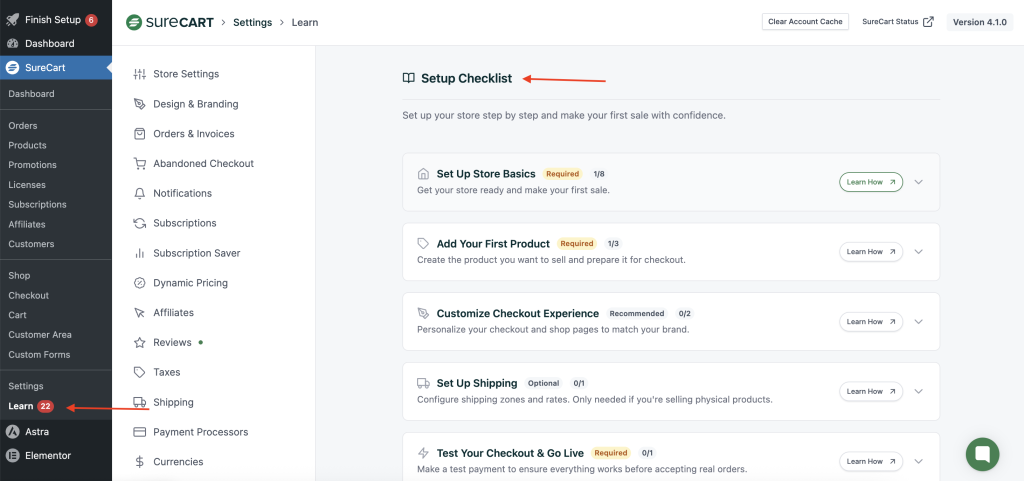The width and height of the screenshot is (1024, 481).
Task: Click the Design & Branding pen icon
Action: point(139,104)
